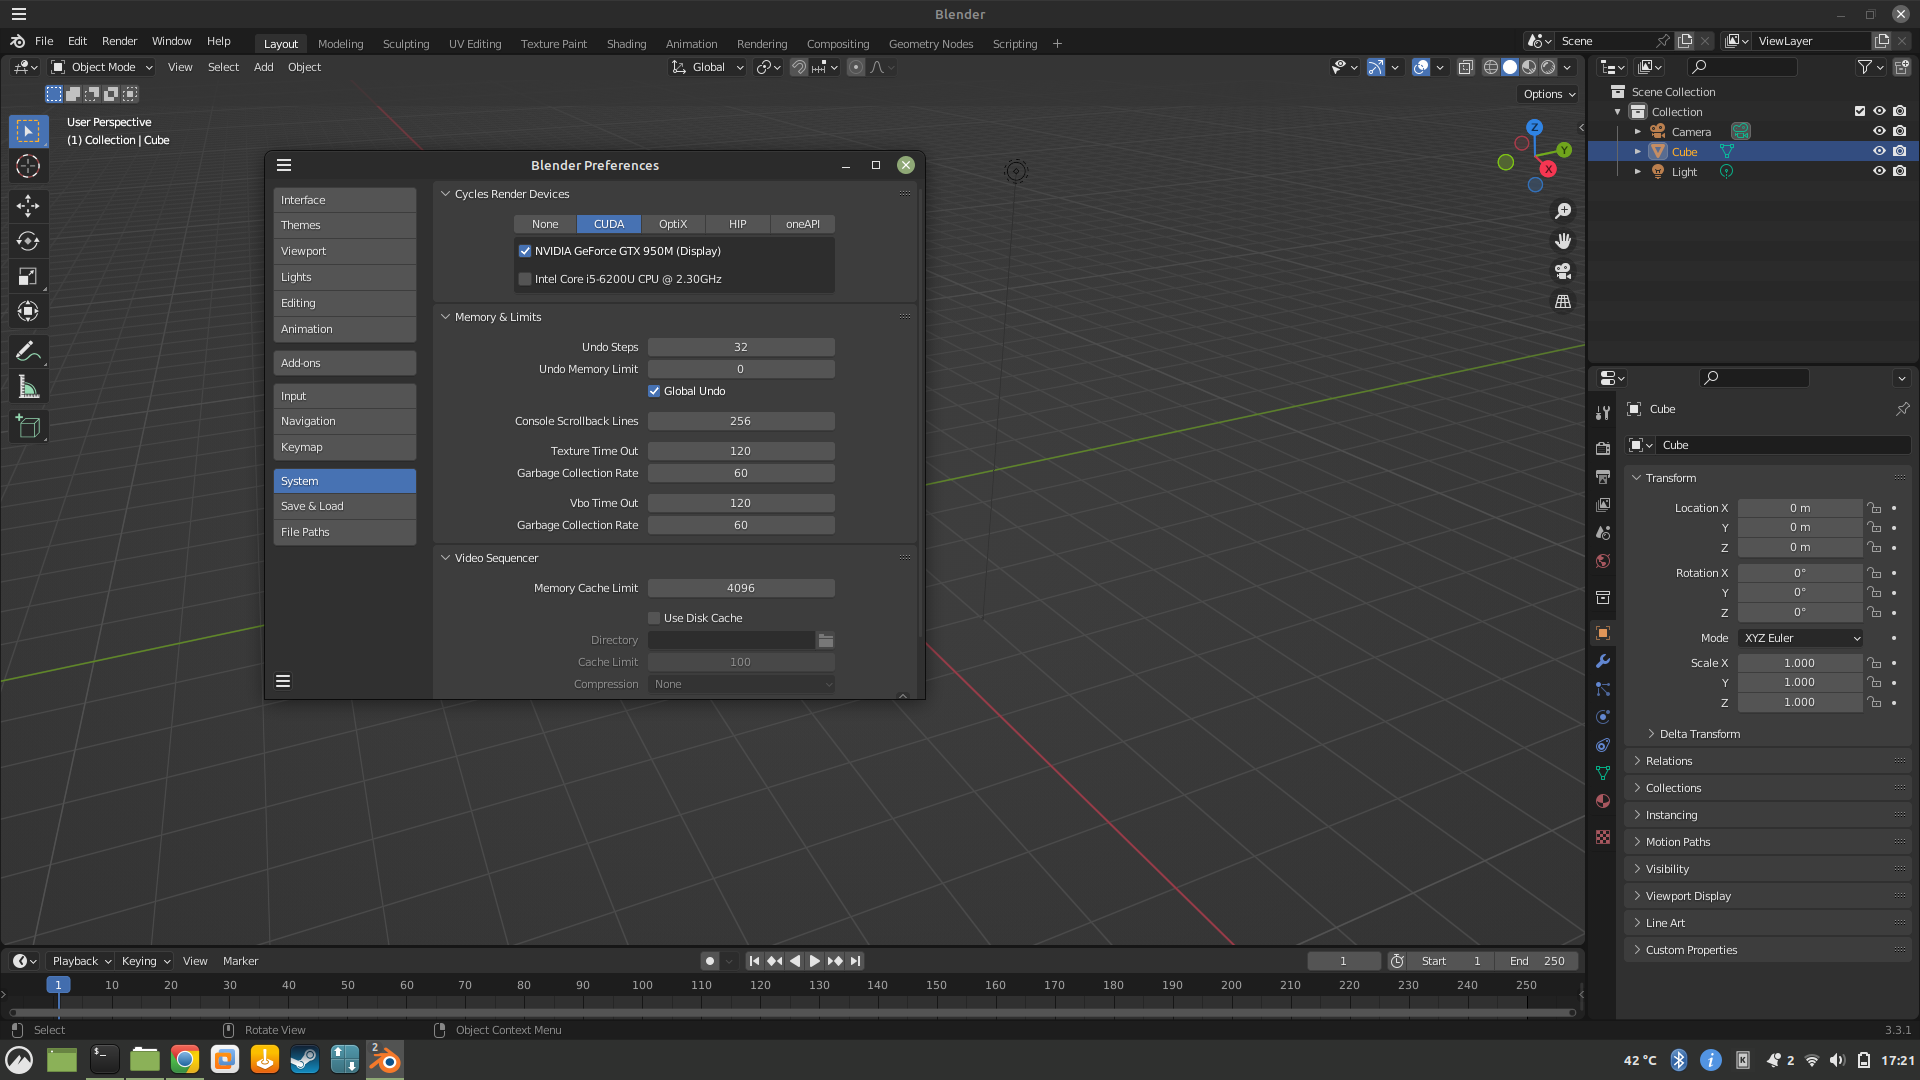
Task: Select the Annotate pencil tool
Action: 28,351
